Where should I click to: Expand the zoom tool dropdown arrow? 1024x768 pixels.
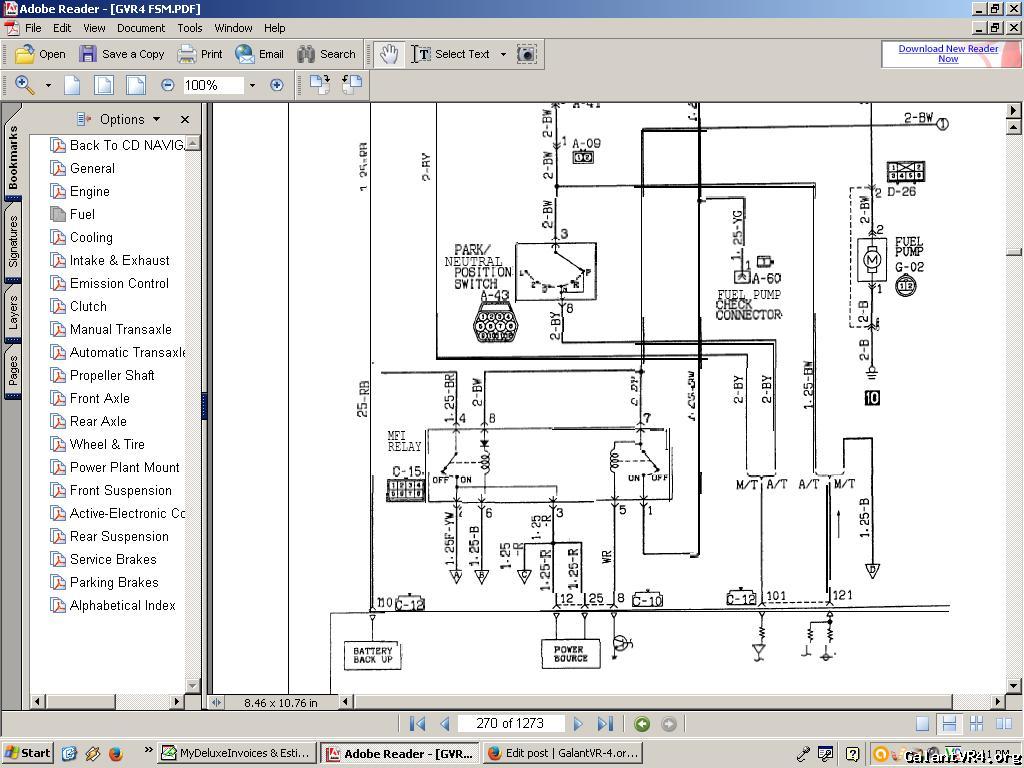point(48,86)
